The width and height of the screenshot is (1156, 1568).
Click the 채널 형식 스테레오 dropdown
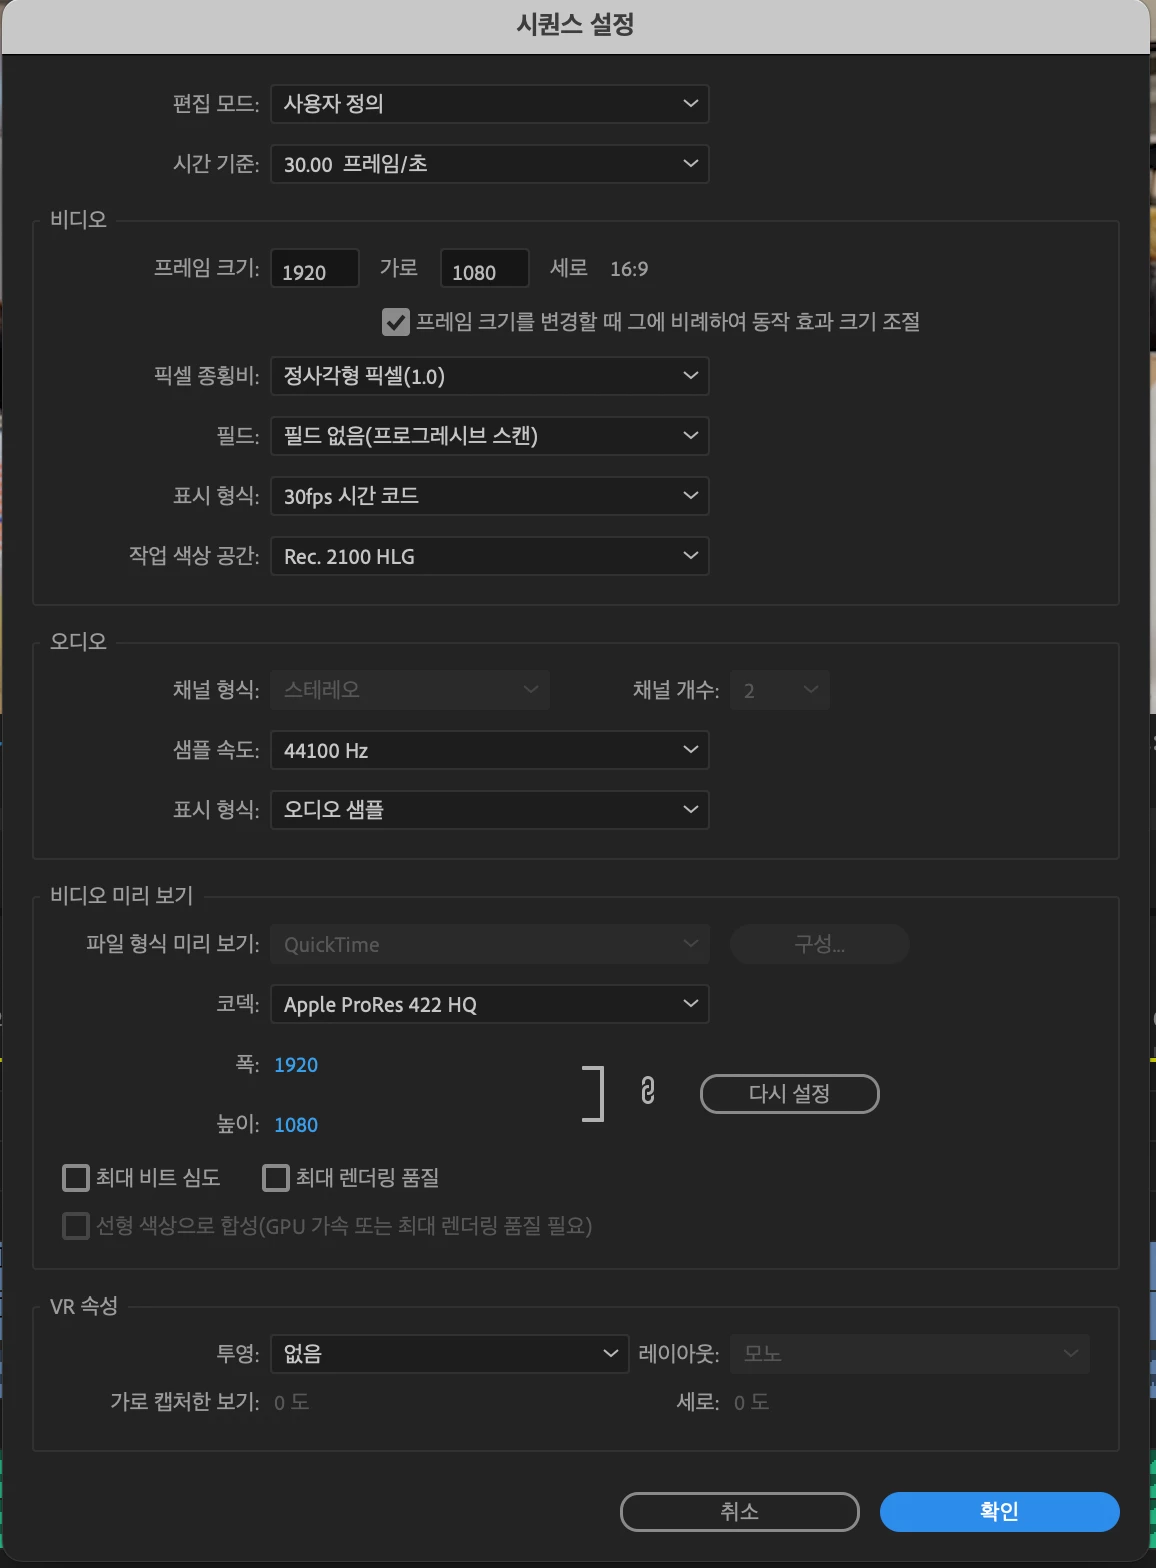click(410, 690)
